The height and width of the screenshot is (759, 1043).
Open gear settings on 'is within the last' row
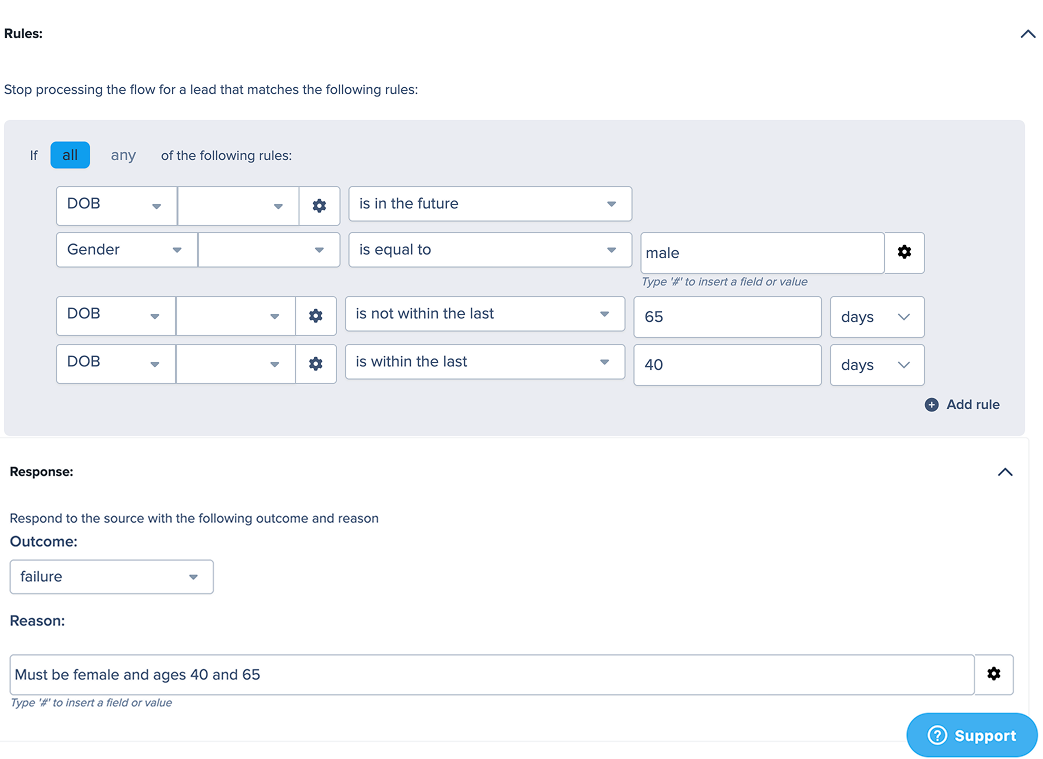(316, 364)
